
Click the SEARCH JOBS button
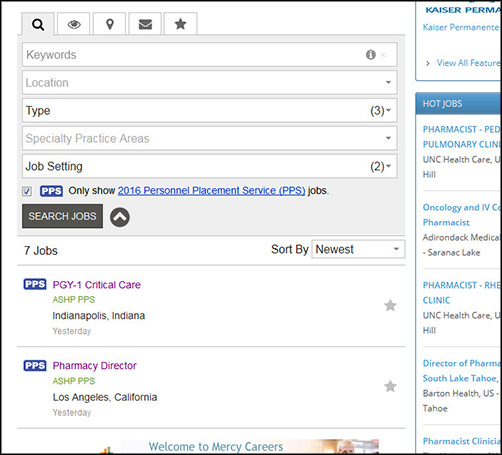point(62,216)
